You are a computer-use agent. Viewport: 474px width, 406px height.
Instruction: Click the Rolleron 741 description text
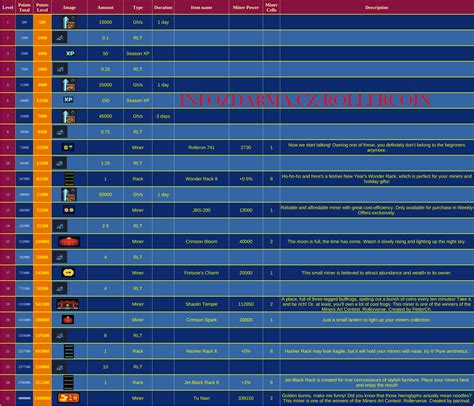(376, 147)
